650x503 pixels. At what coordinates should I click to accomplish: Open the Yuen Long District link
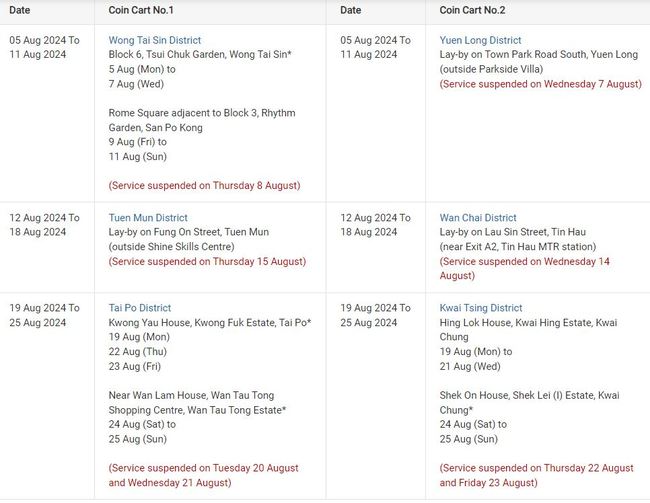pyautogui.click(x=480, y=40)
